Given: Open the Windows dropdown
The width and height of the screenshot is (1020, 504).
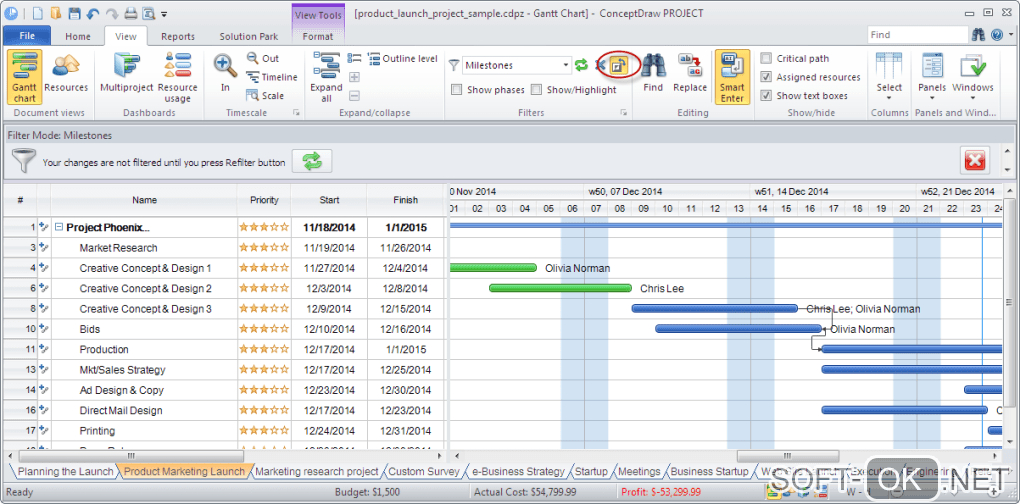Looking at the screenshot, I should [973, 77].
